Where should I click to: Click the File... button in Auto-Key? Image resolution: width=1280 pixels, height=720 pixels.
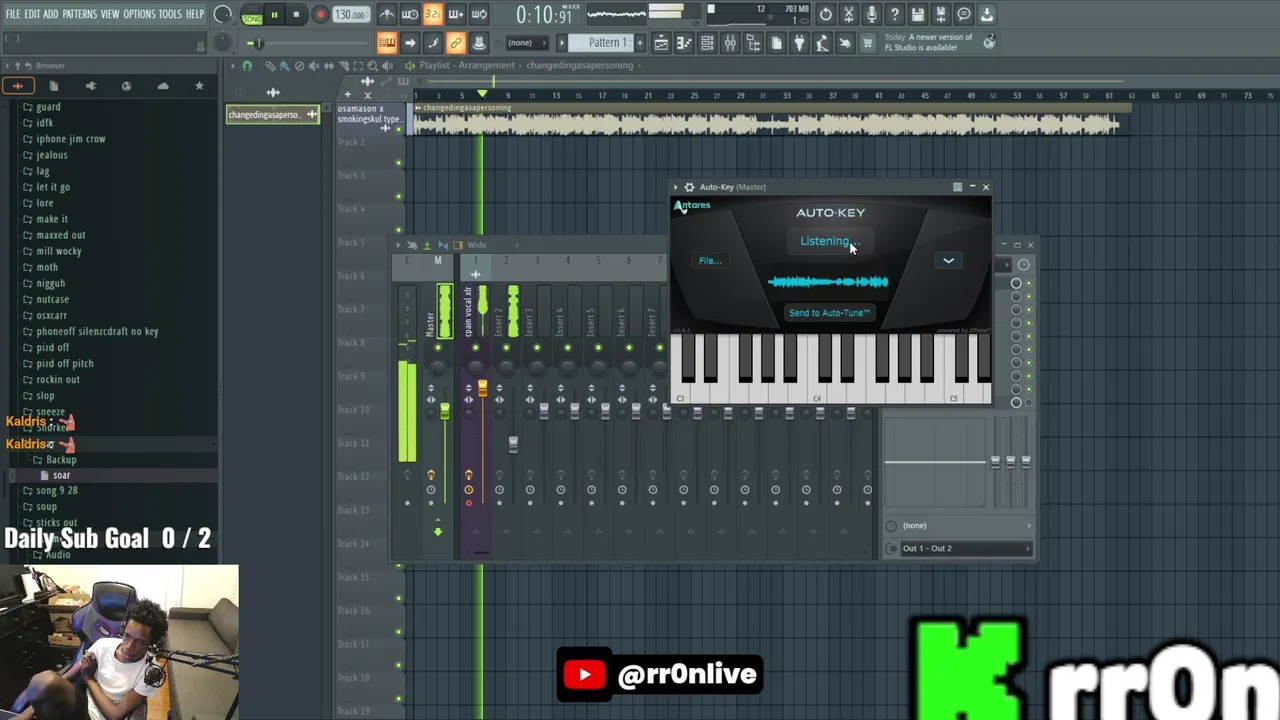point(710,261)
